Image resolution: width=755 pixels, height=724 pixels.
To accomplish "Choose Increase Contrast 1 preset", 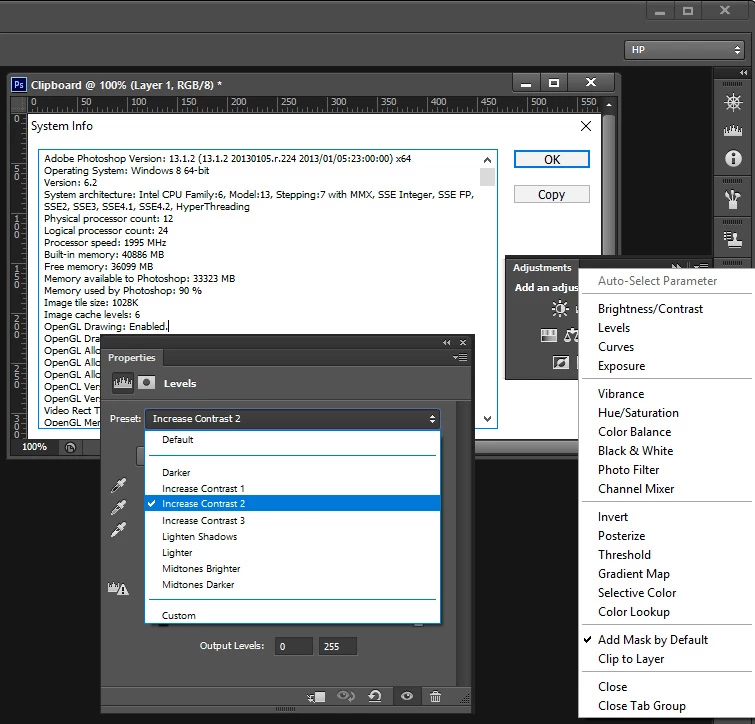I will point(293,489).
